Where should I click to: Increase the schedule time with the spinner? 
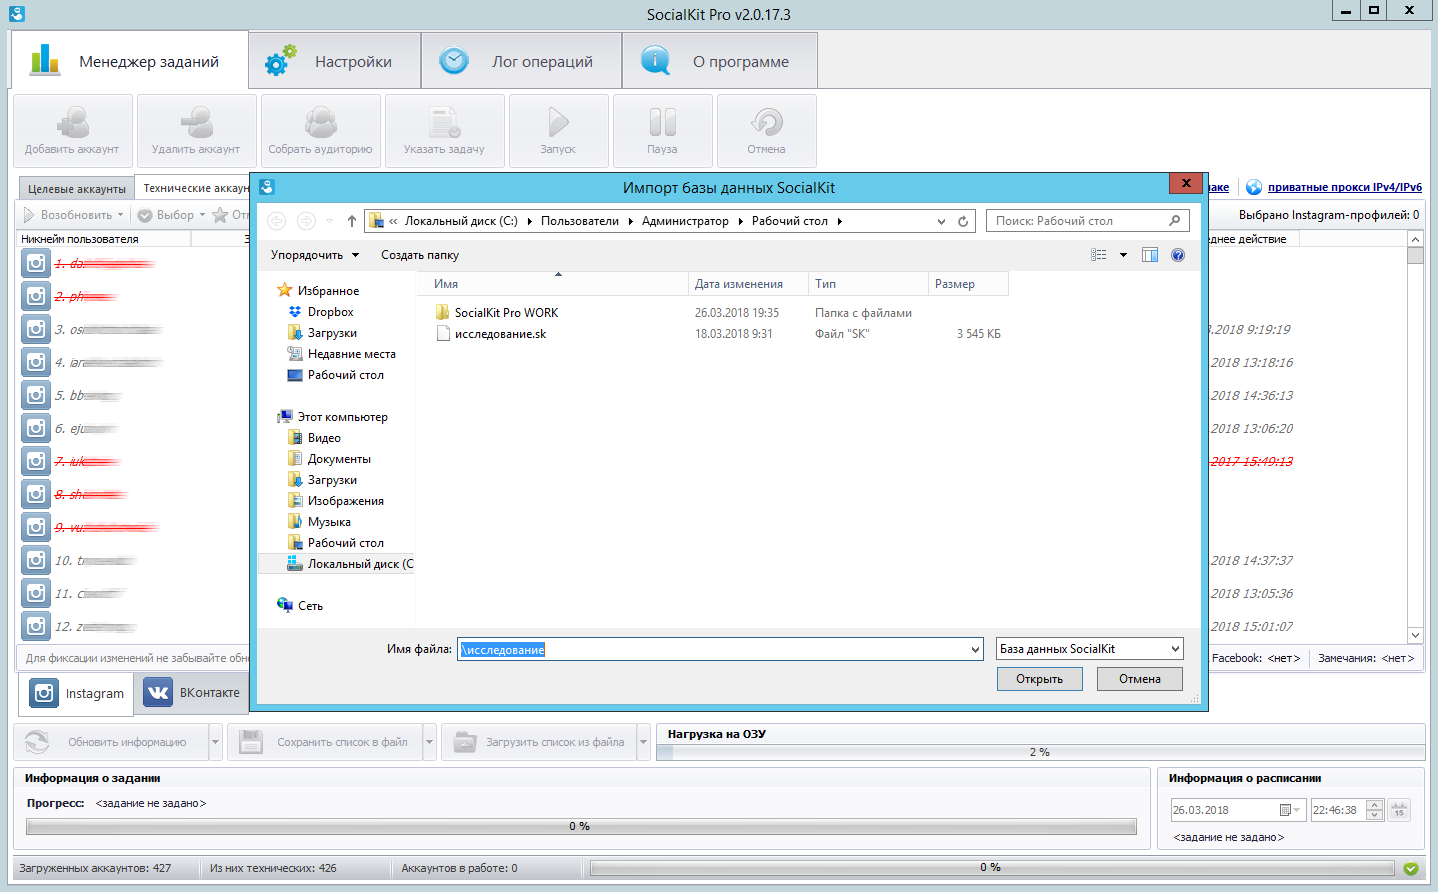click(1375, 805)
